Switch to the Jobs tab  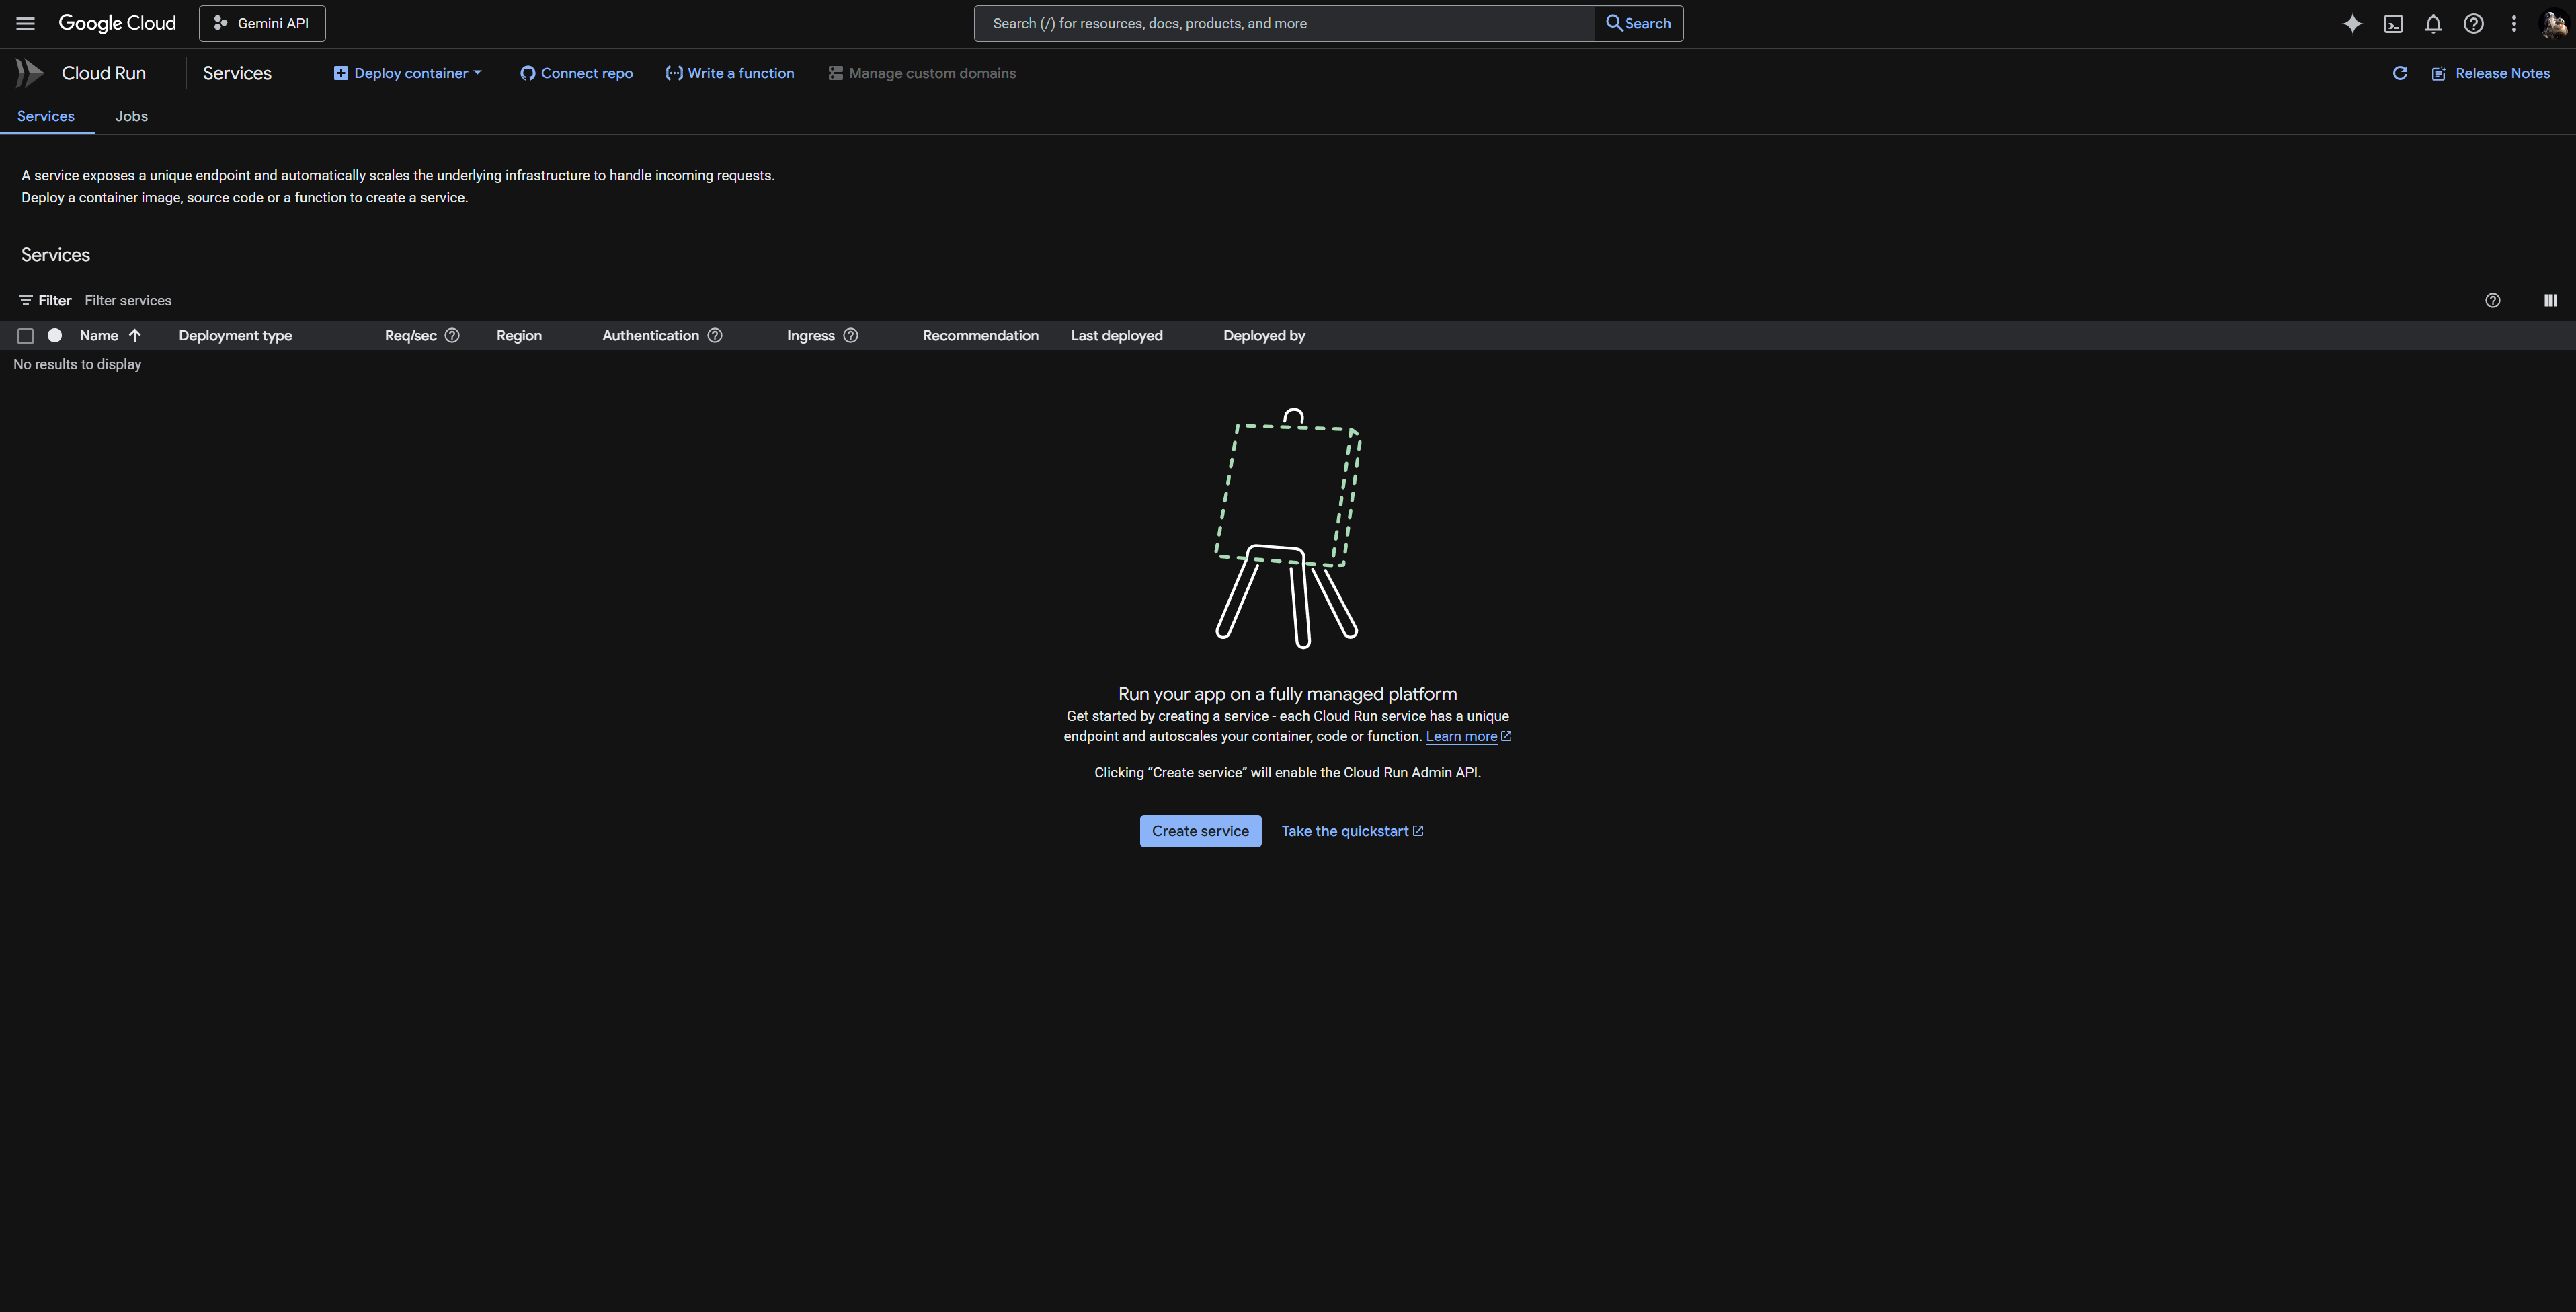click(x=131, y=116)
